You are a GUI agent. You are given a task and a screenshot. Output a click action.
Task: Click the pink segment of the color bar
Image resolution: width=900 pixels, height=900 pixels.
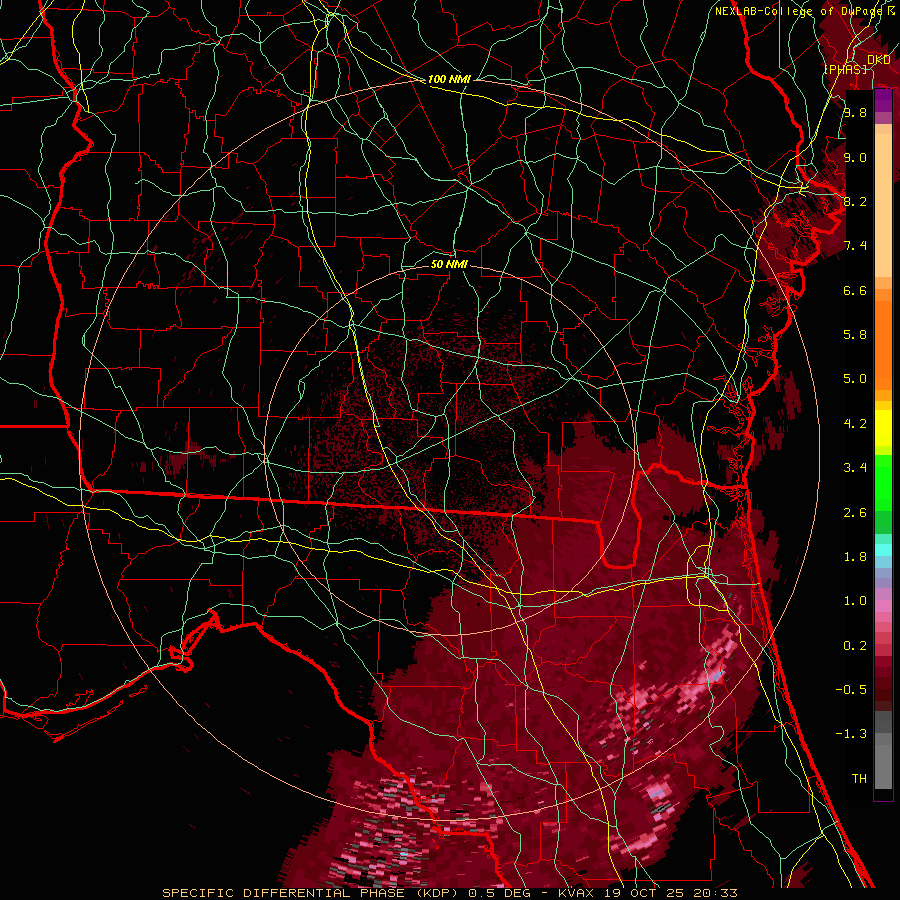(x=883, y=606)
